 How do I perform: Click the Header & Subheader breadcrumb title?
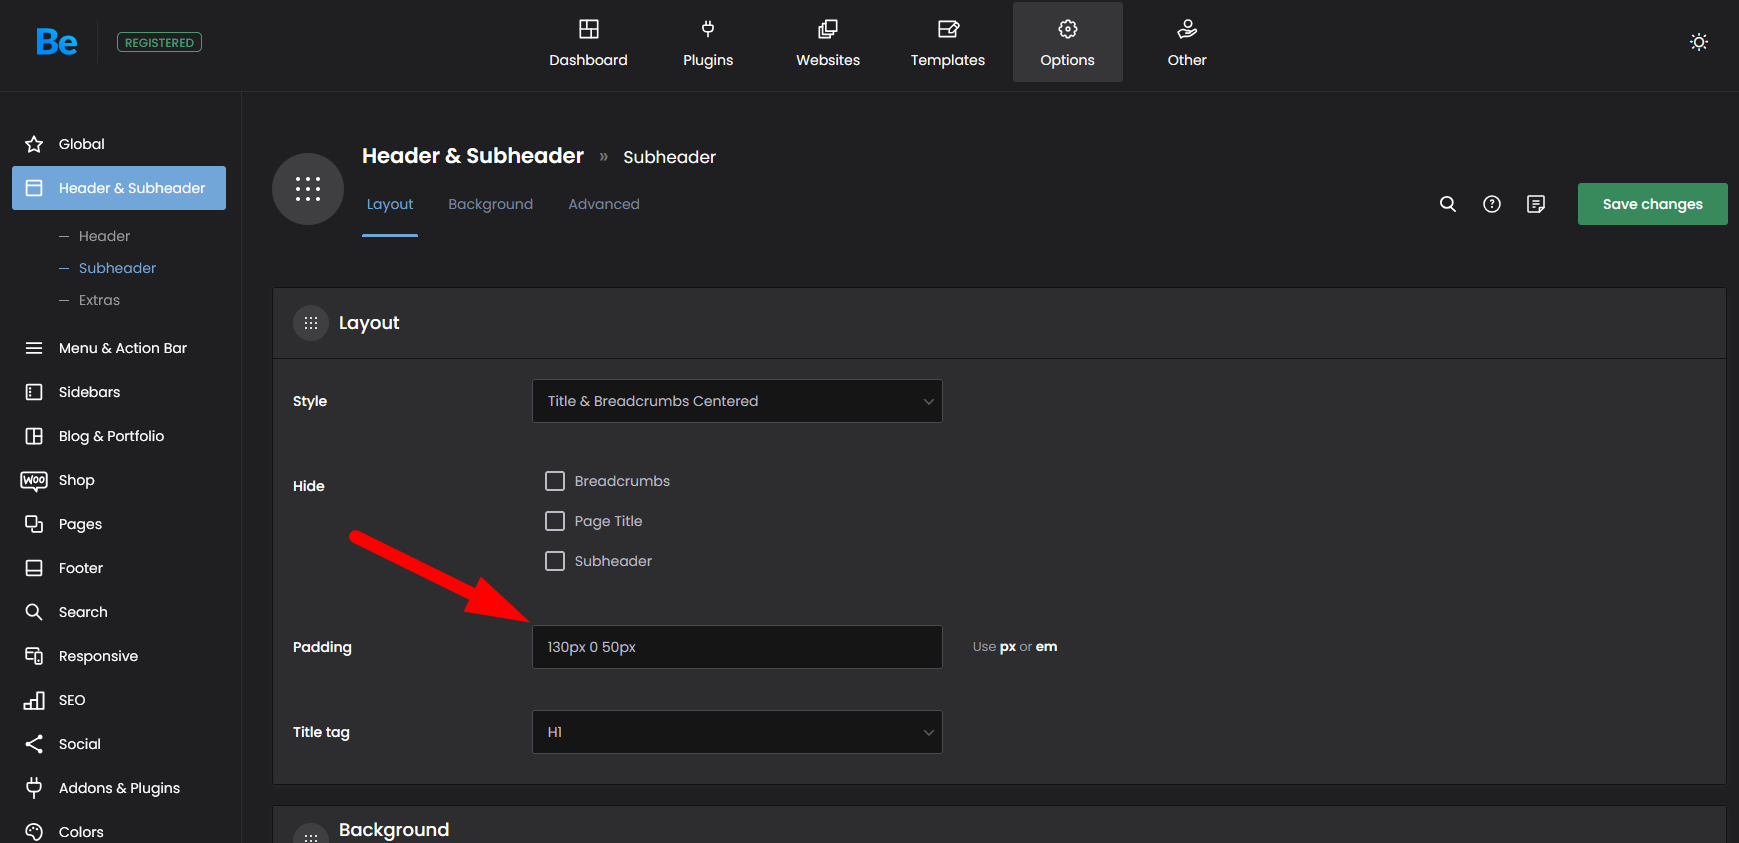[473, 156]
